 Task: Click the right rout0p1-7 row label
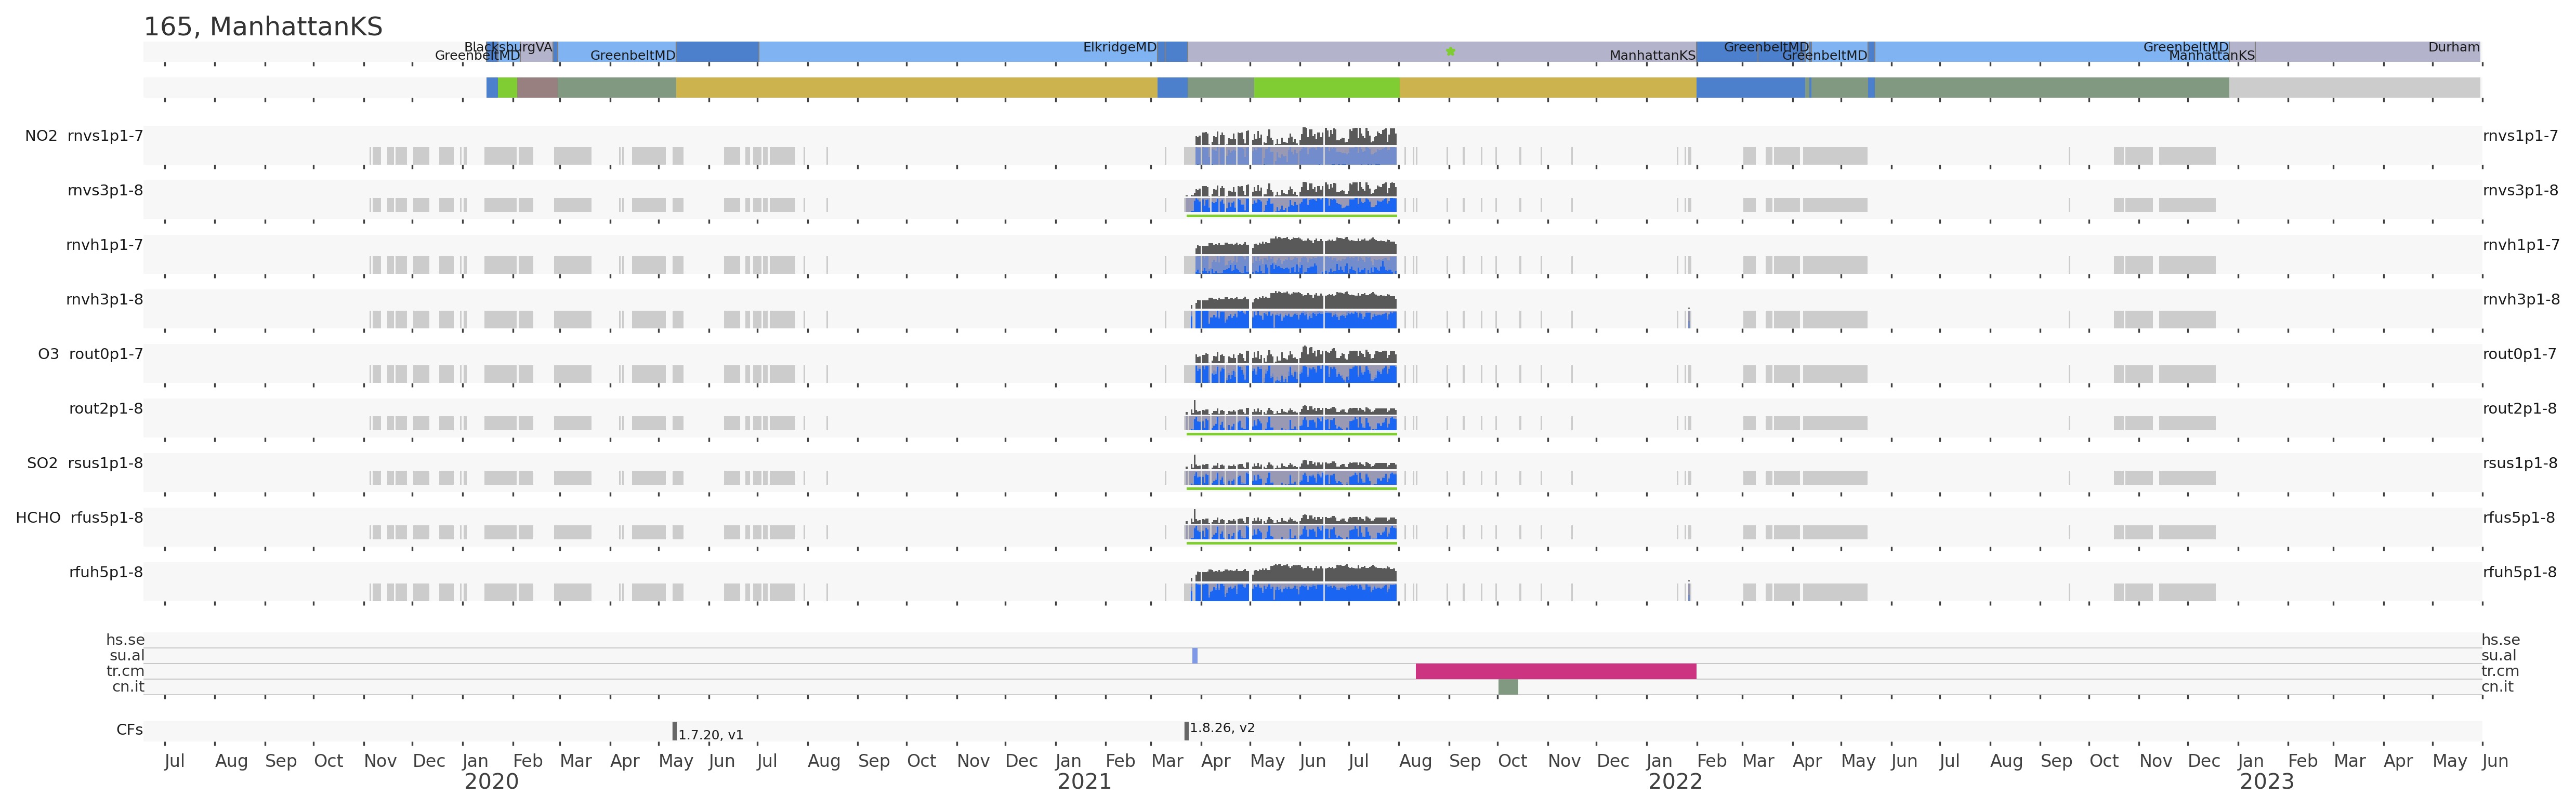(2519, 354)
